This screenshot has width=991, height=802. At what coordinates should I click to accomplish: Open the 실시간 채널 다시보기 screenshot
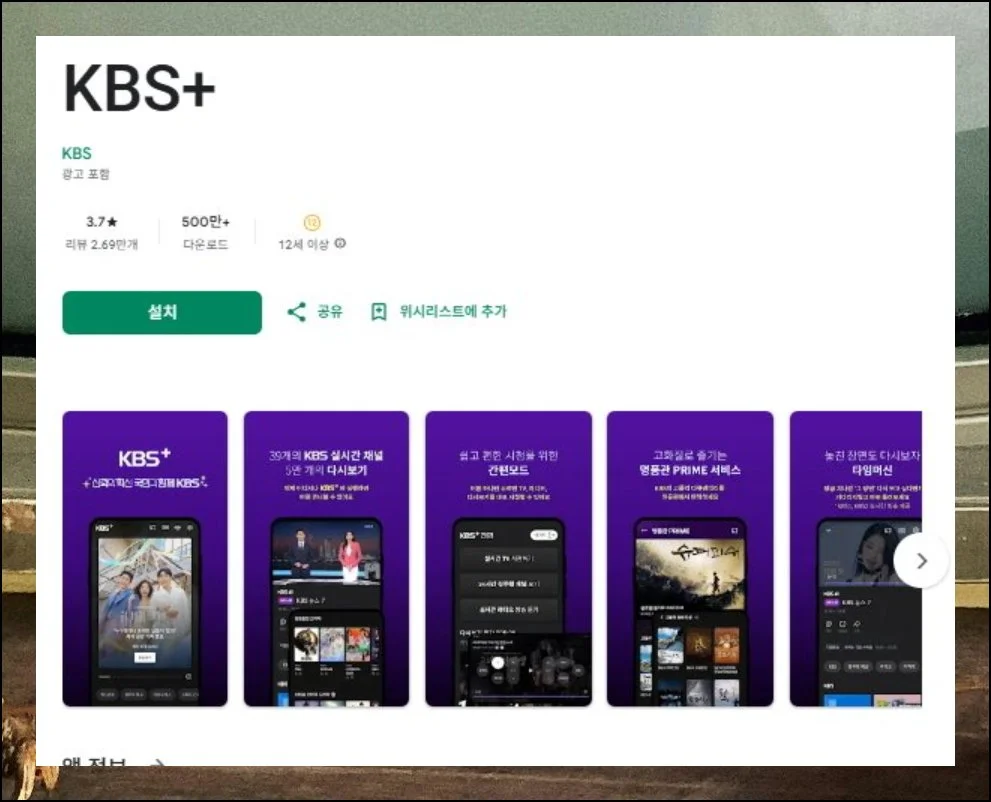[x=326, y=558]
